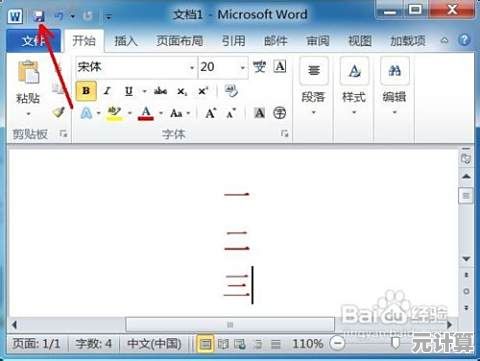The image size is (480, 361).
Task: Switch to the Page Layout (页面布局) tab
Action: point(180,41)
